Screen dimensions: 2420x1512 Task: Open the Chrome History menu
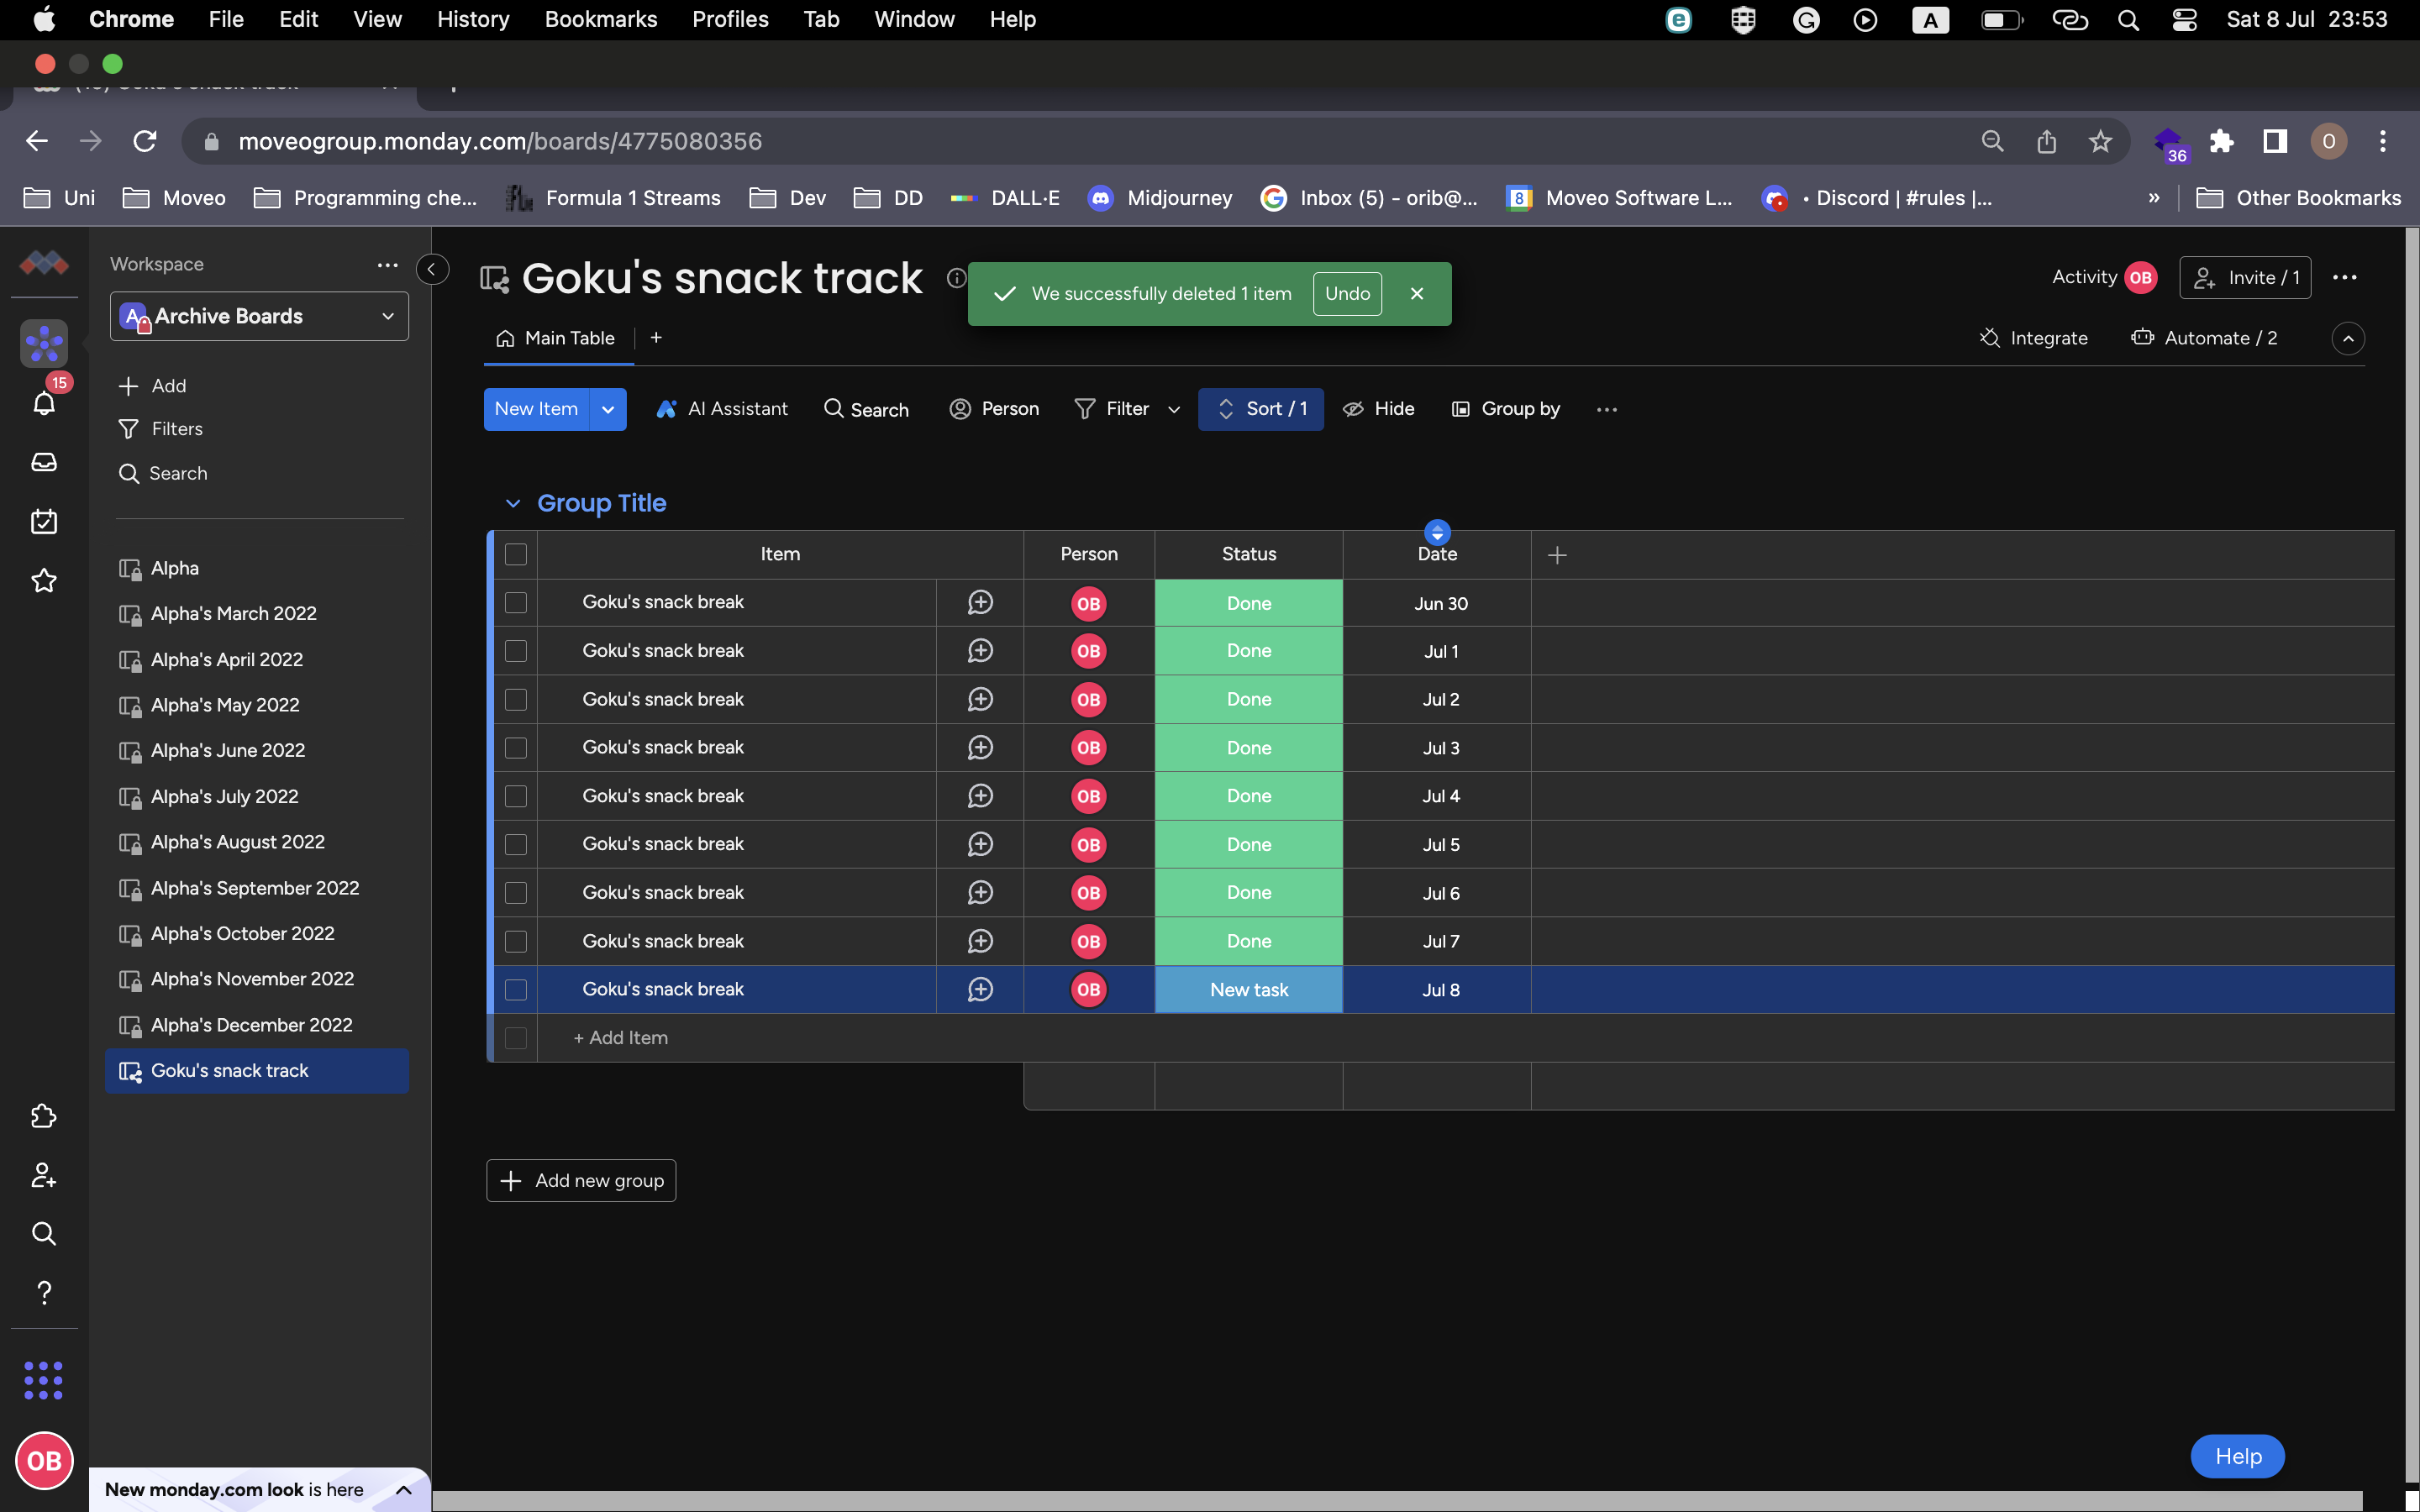(473, 19)
